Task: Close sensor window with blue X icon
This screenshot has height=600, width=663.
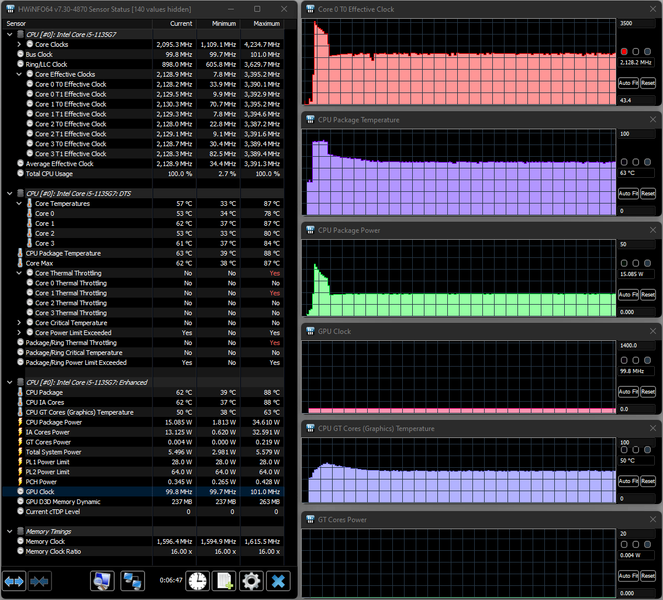Action: (279, 581)
